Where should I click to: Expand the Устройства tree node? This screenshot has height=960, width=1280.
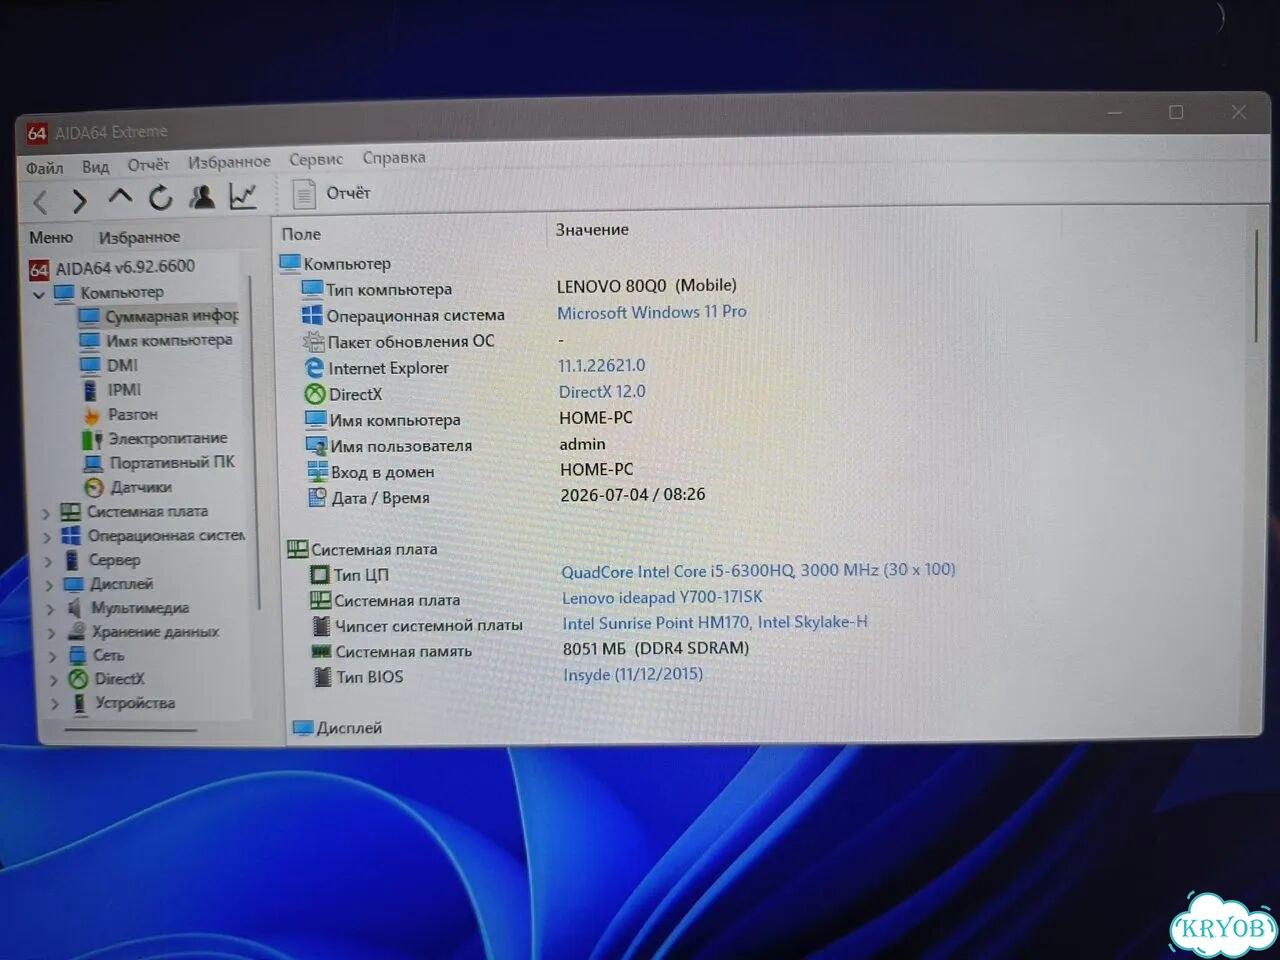click(54, 705)
